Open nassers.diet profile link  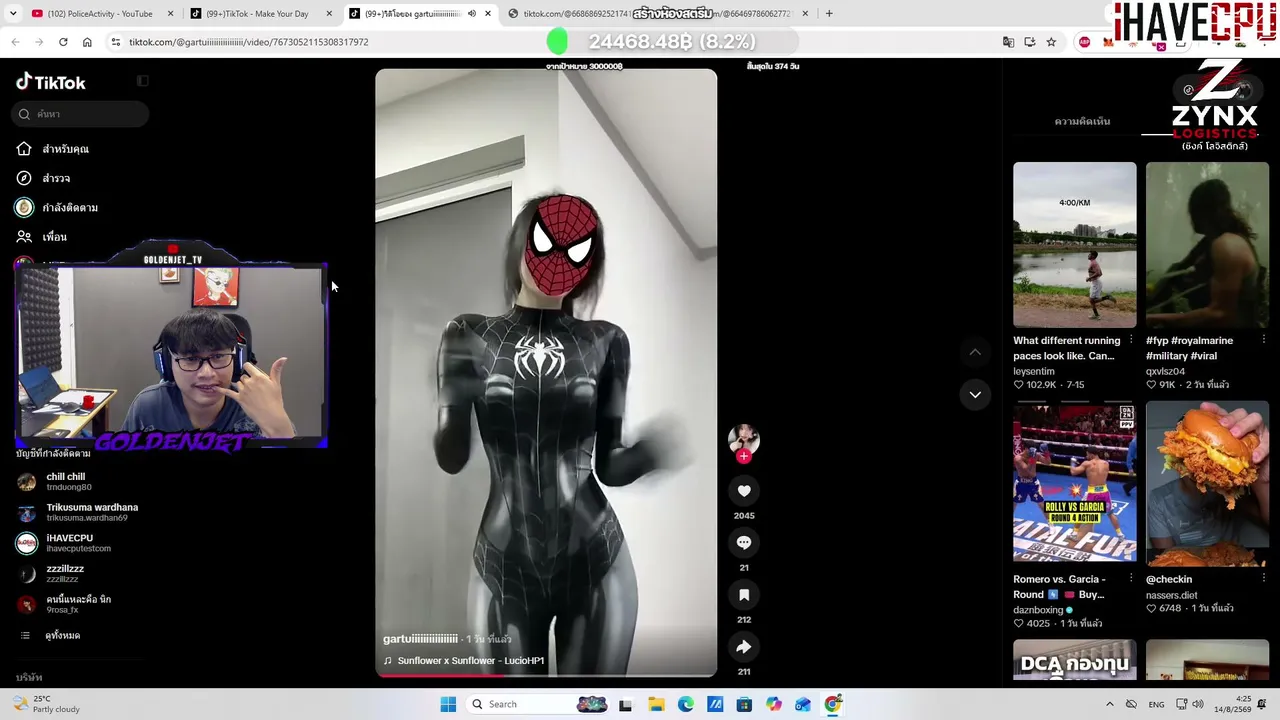tap(1174, 595)
